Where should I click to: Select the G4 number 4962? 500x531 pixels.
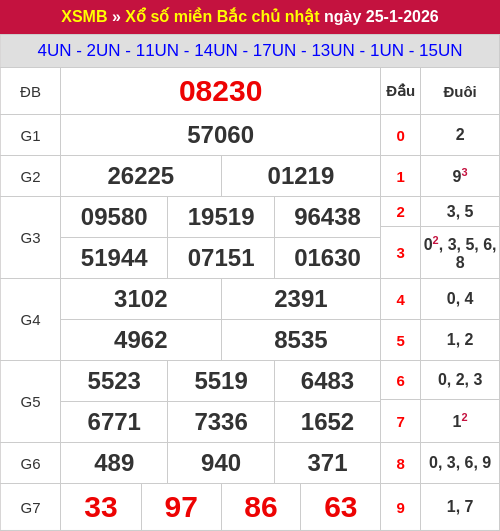point(141,340)
